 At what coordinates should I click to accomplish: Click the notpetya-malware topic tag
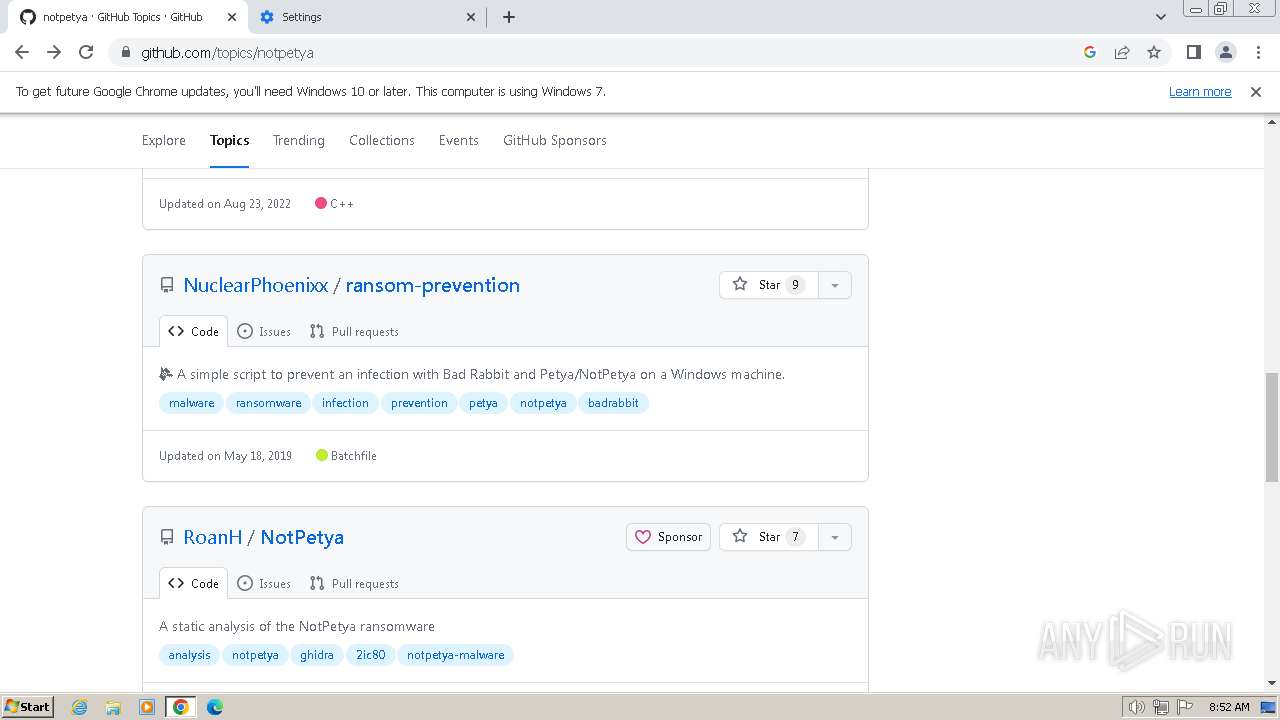[x=455, y=655]
